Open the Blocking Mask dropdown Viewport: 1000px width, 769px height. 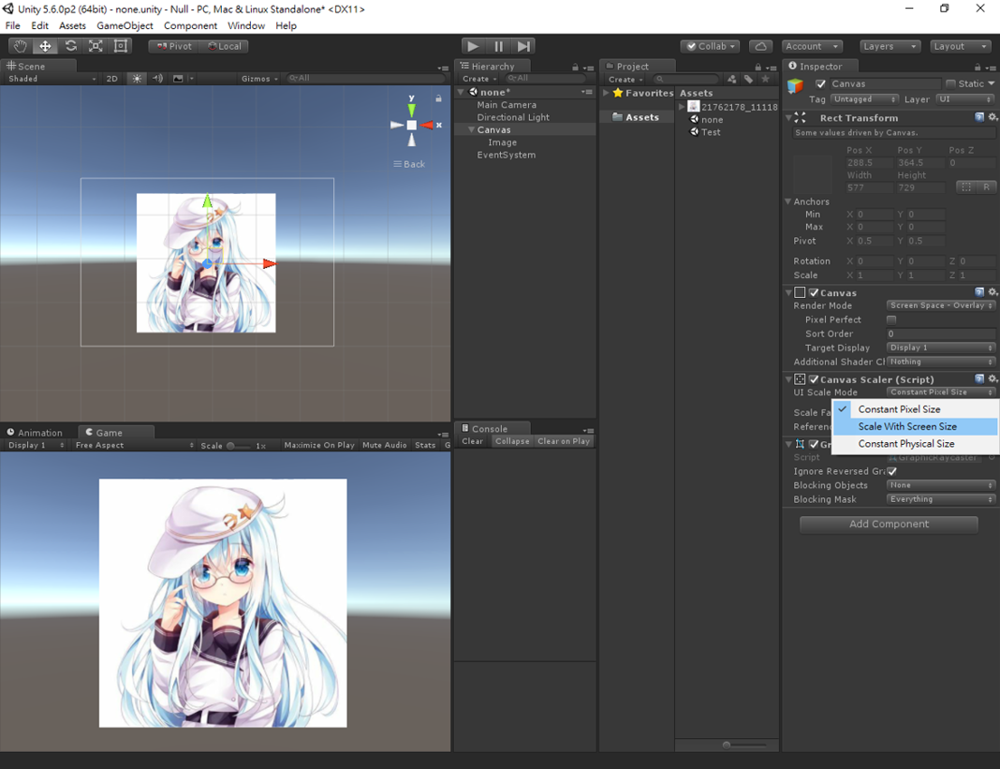938,499
